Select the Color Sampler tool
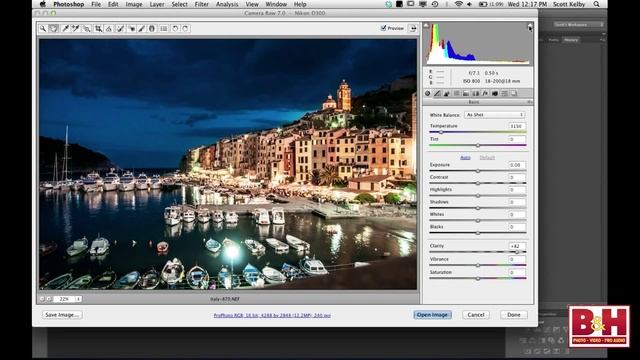The width and height of the screenshot is (640, 360). (76, 29)
